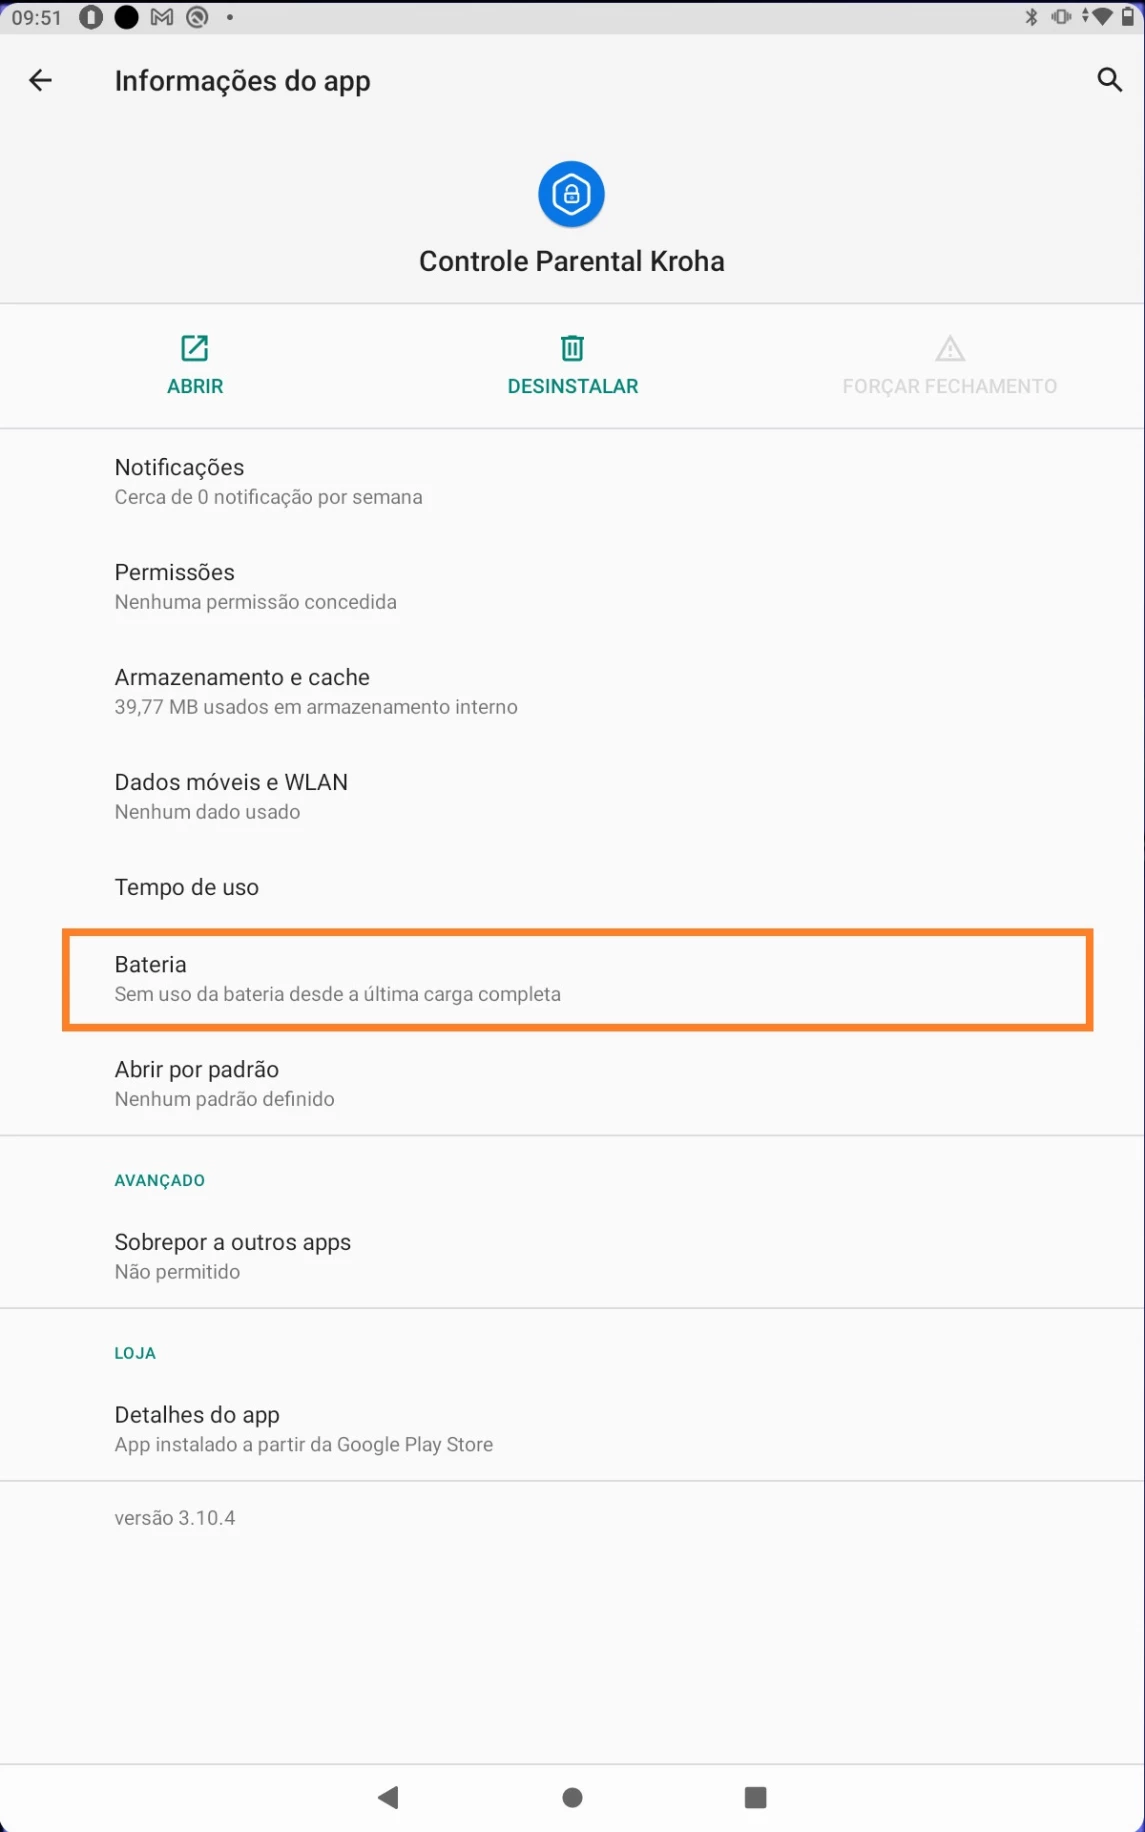Select Dados móveis e WLAN
The width and height of the screenshot is (1145, 1832).
pos(231,796)
